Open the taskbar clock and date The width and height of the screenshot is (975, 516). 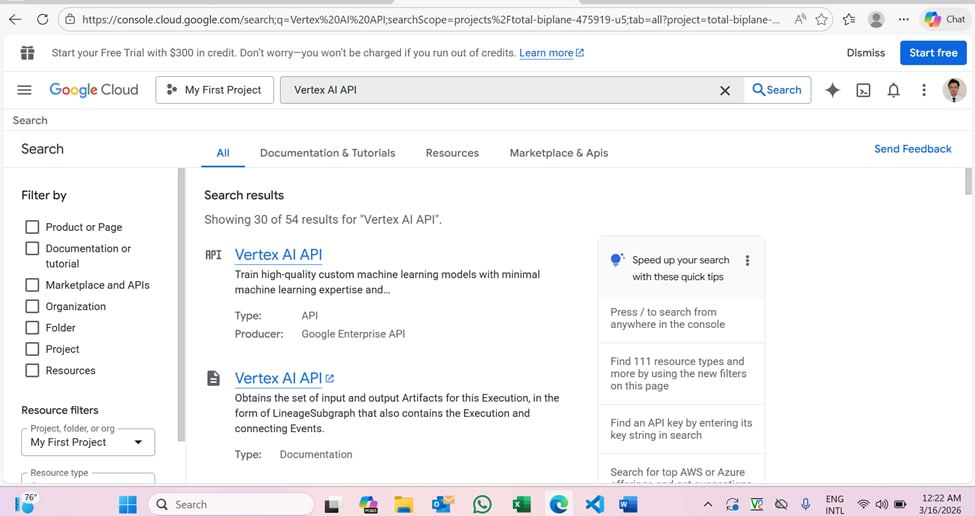click(x=941, y=504)
